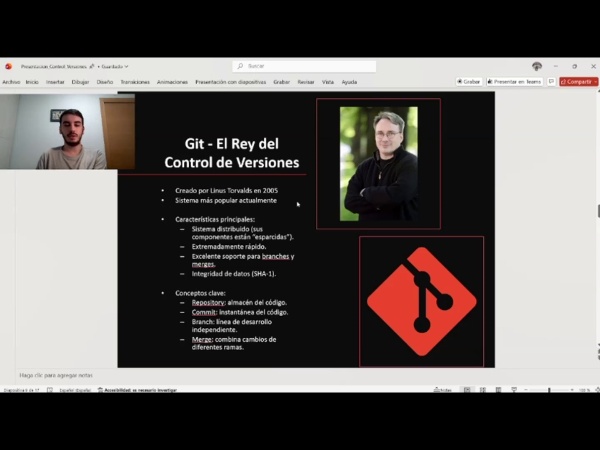Start slideshow from status bar icon

click(515, 390)
